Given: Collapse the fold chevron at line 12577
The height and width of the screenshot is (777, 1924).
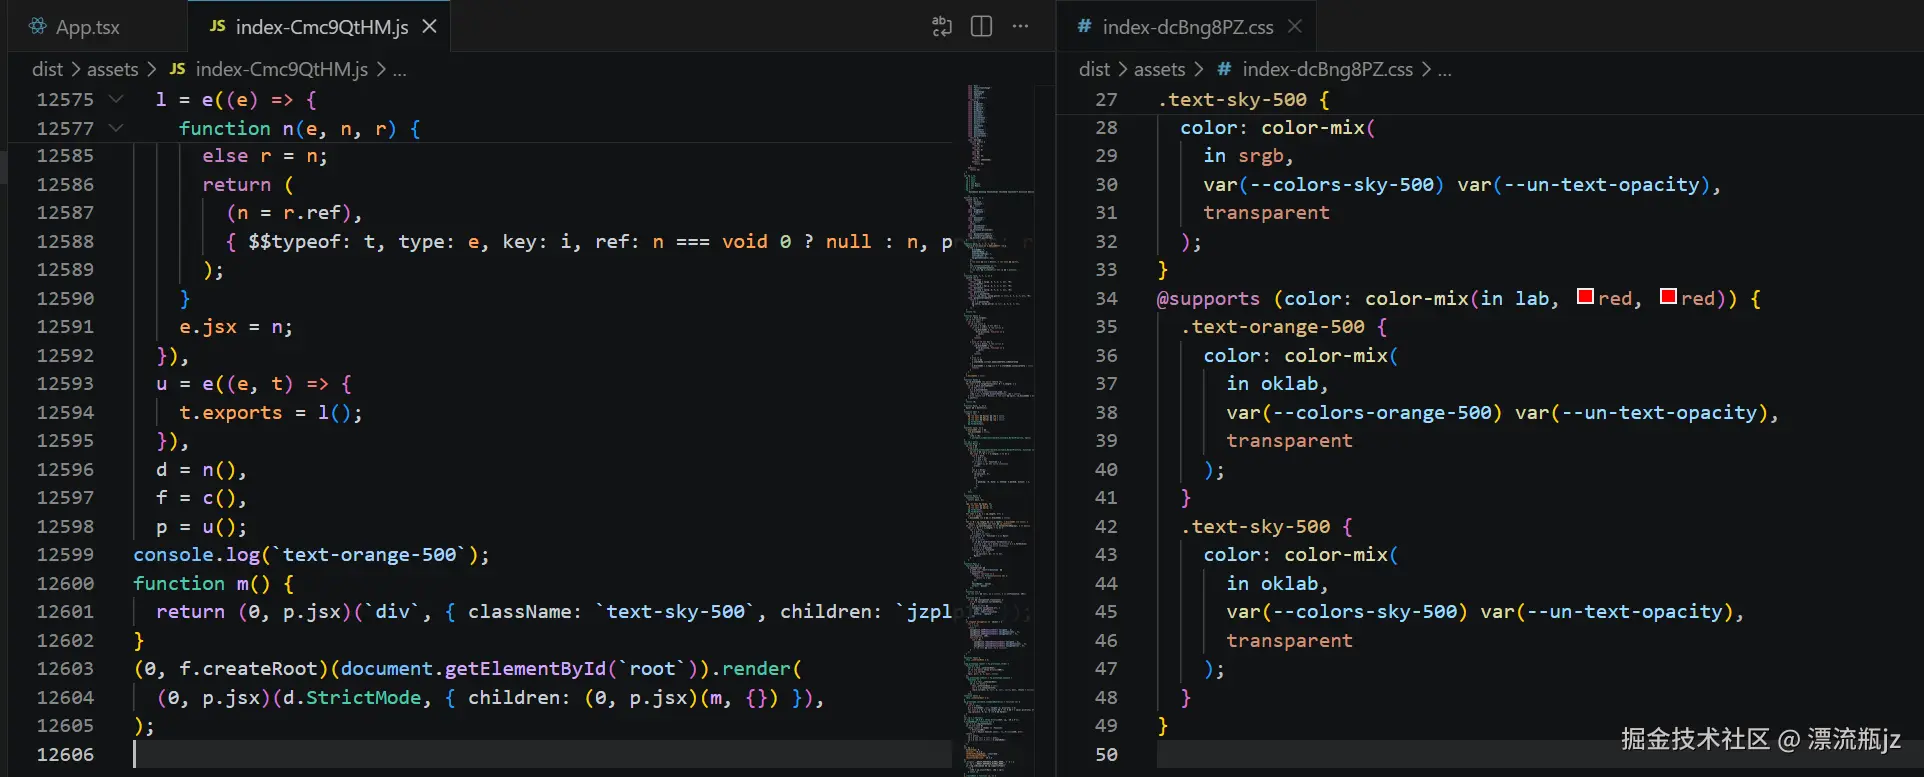Looking at the screenshot, I should coord(116,128).
